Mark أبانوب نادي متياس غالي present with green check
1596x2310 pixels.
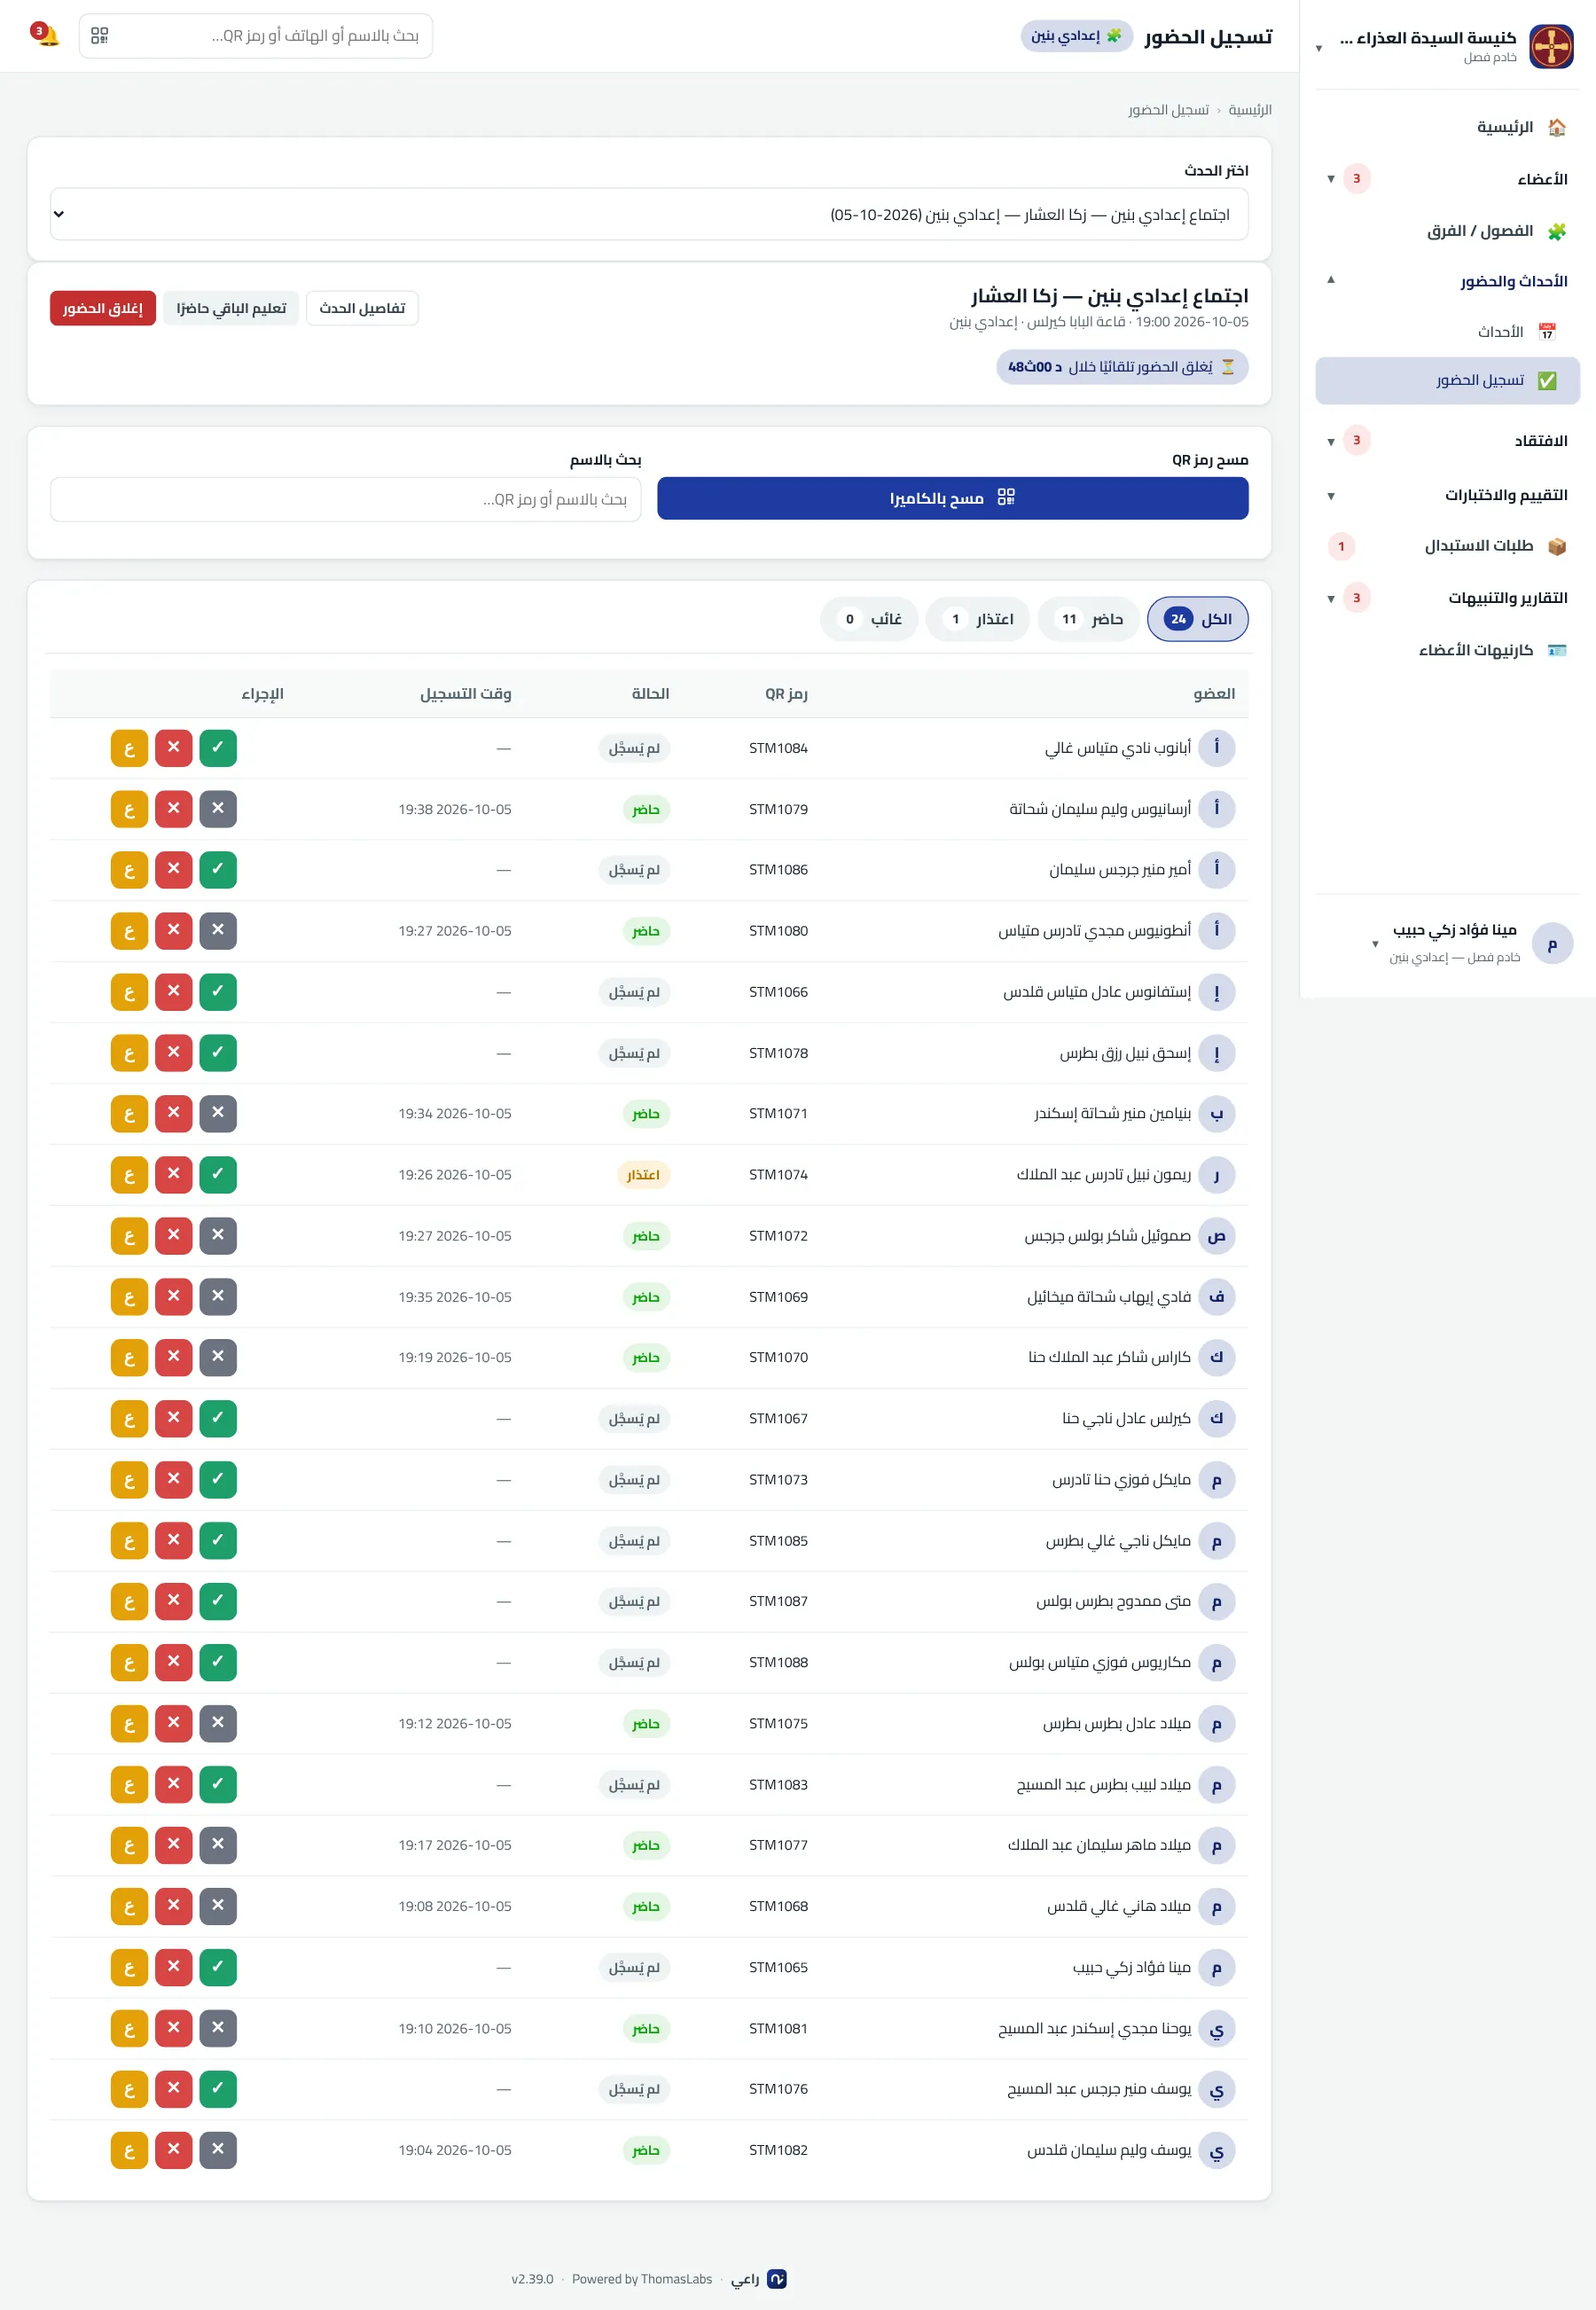pos(218,748)
